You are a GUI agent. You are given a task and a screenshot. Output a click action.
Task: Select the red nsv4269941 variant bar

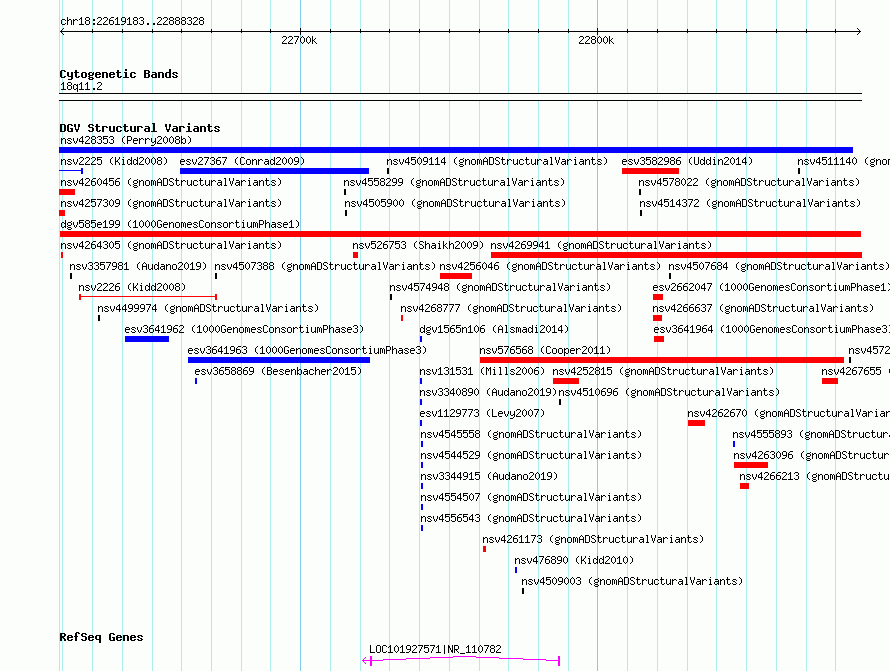click(677, 255)
